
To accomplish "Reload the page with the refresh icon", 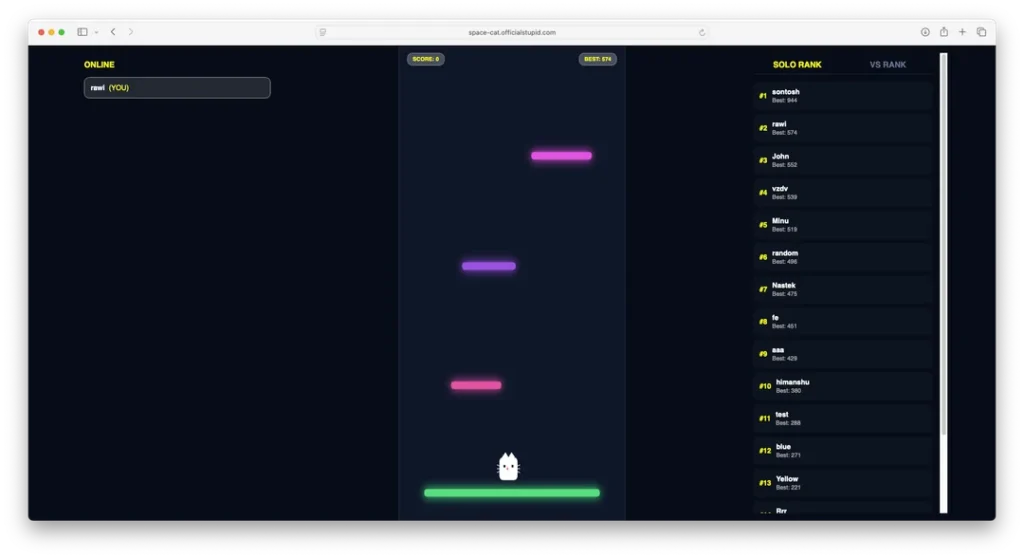I will tap(702, 32).
